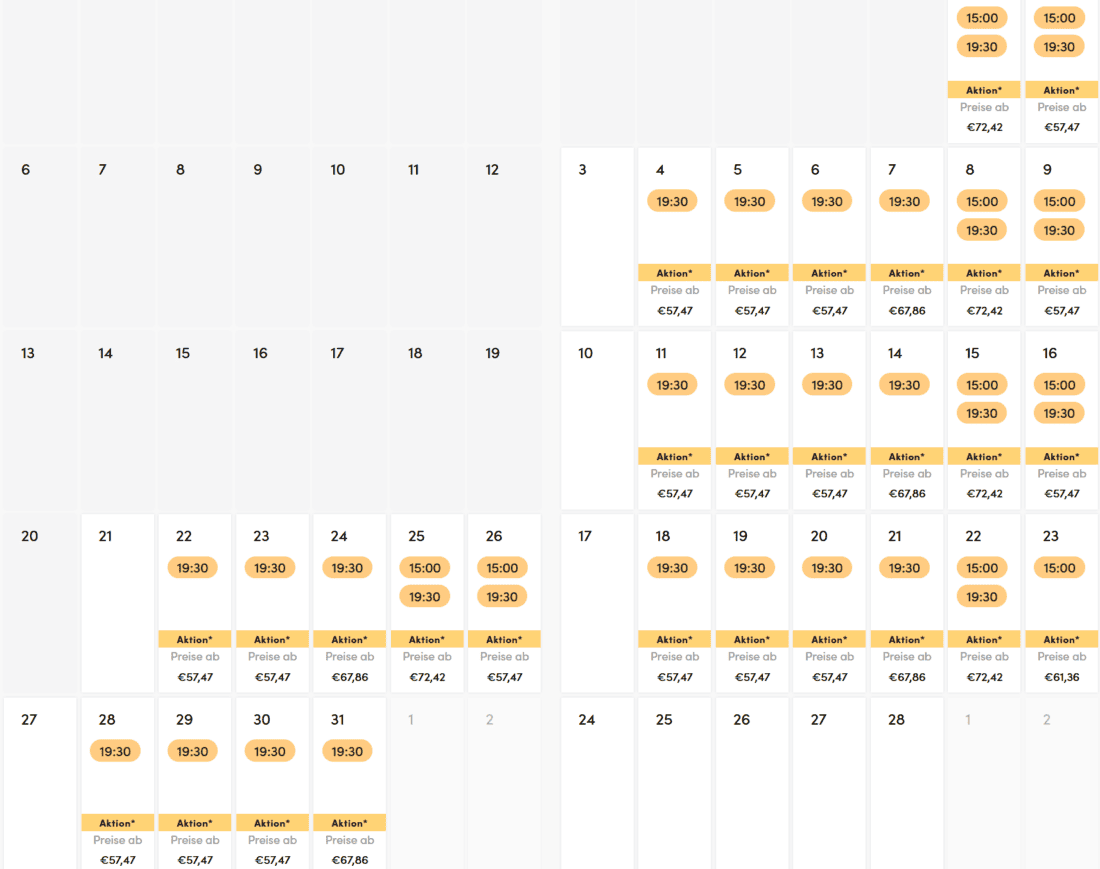Open the €57,47 price on day 18

click(x=675, y=678)
